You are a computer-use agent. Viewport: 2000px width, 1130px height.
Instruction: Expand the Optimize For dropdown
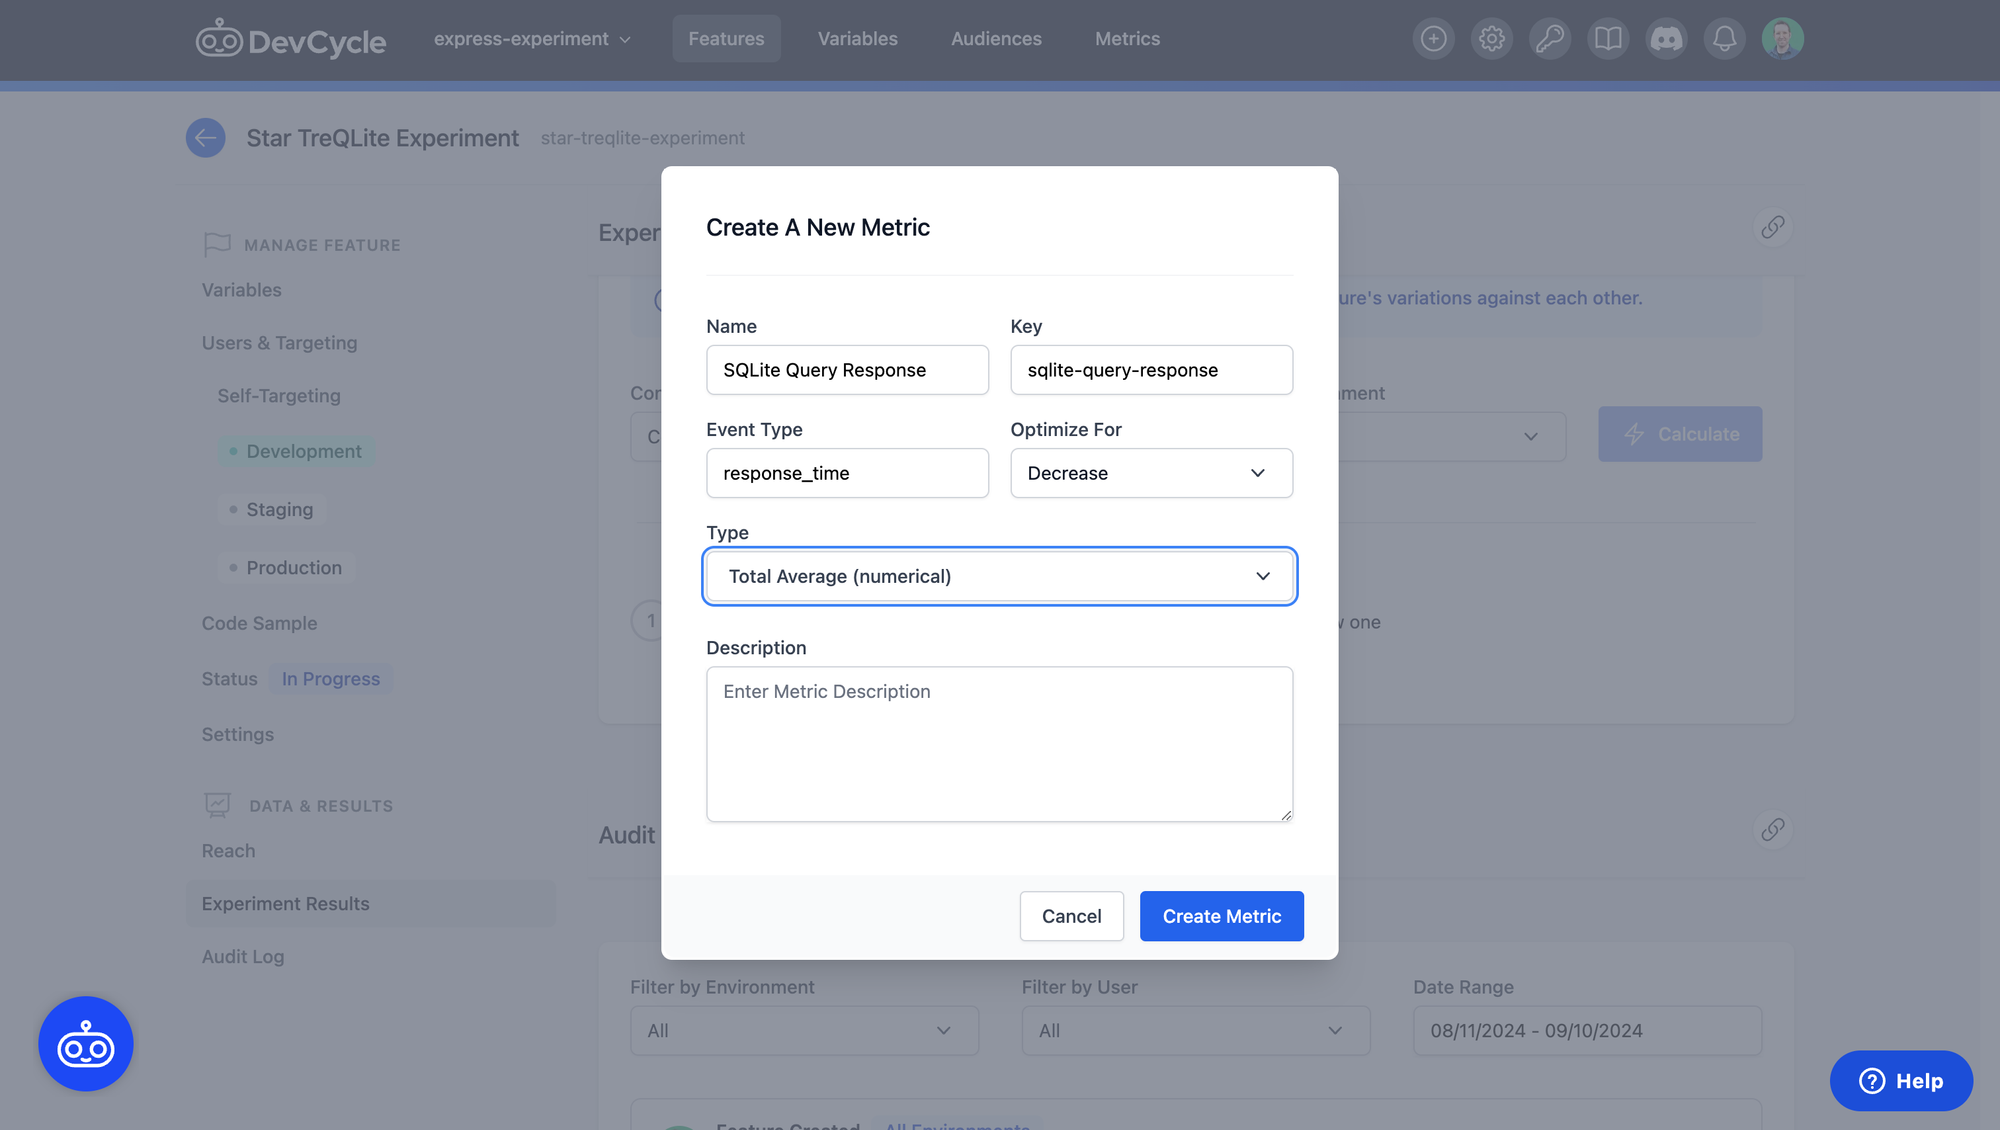click(x=1151, y=473)
